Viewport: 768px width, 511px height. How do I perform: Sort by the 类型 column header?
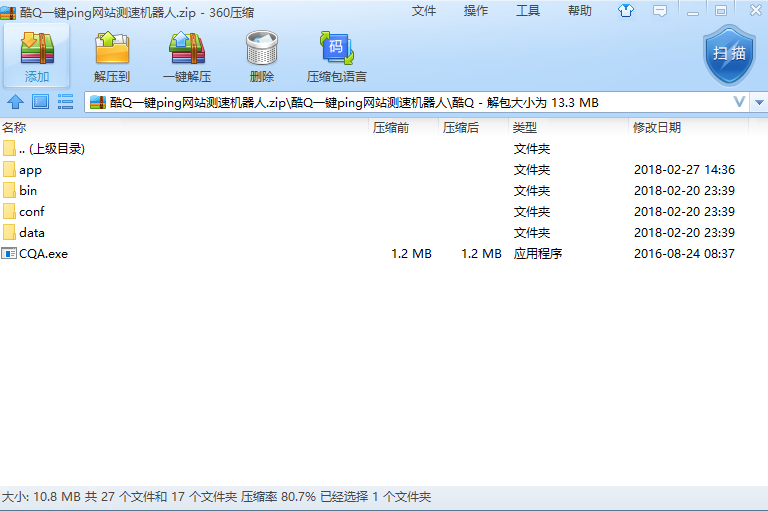(569, 128)
